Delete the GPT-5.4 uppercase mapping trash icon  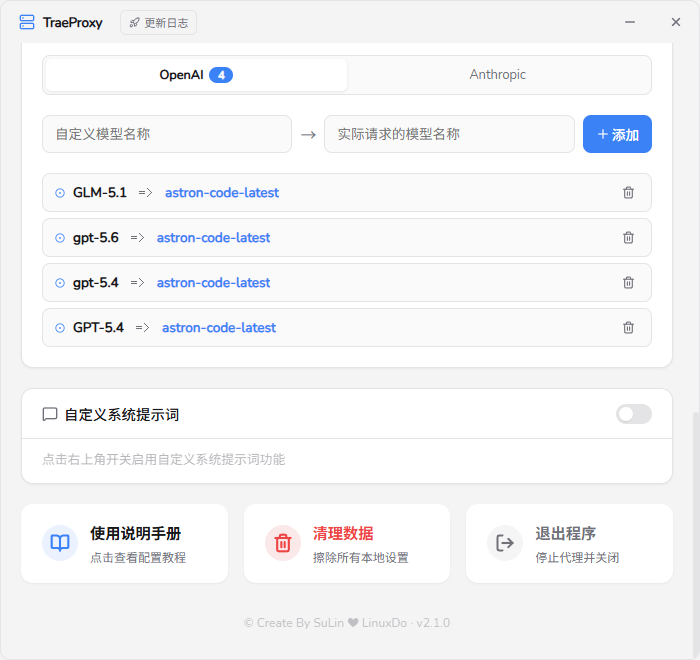point(628,328)
